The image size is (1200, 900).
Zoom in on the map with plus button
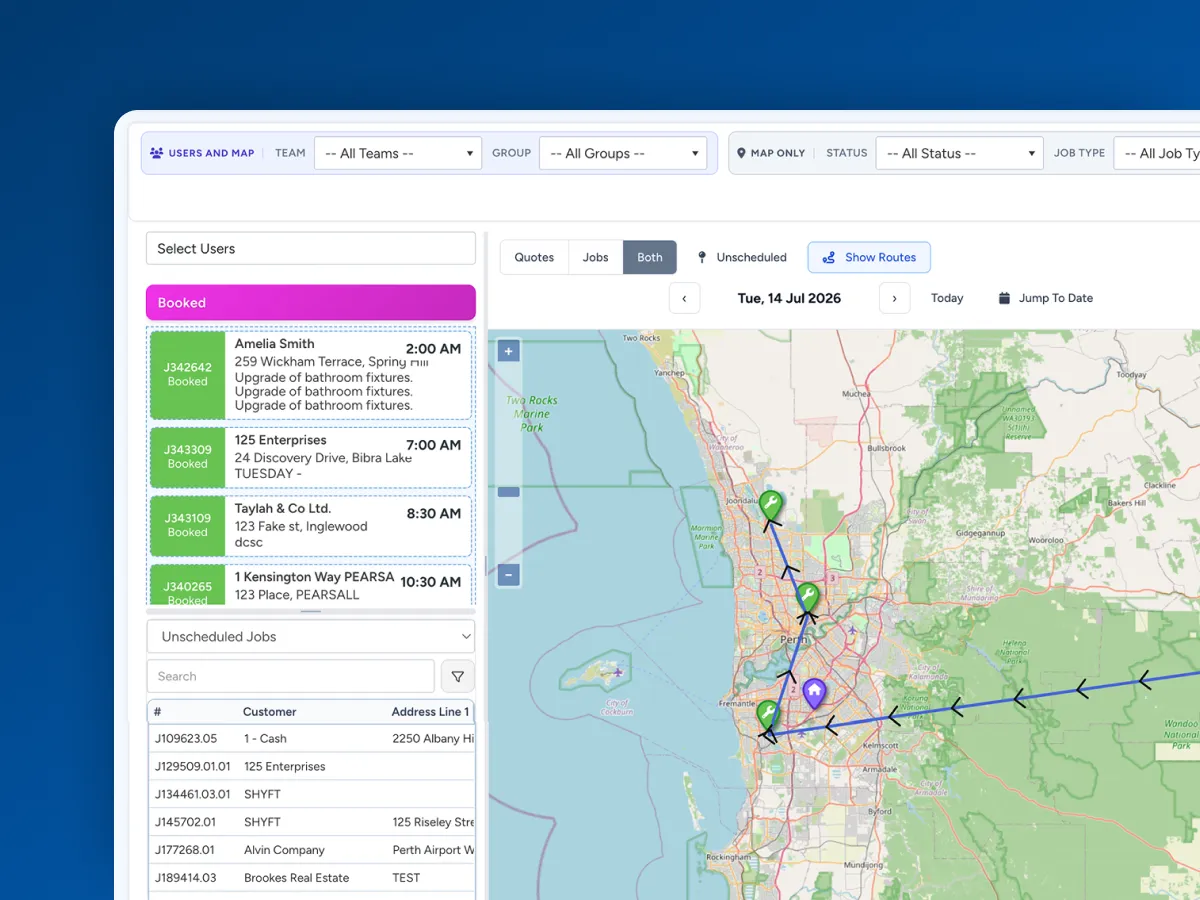pyautogui.click(x=509, y=351)
